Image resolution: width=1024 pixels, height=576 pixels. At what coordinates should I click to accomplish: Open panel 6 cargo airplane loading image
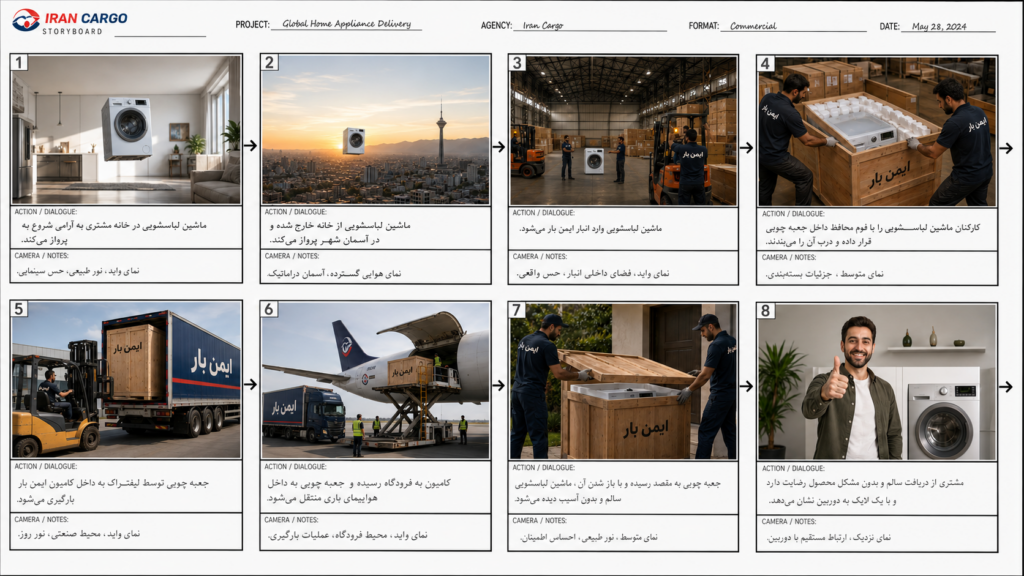click(376, 380)
